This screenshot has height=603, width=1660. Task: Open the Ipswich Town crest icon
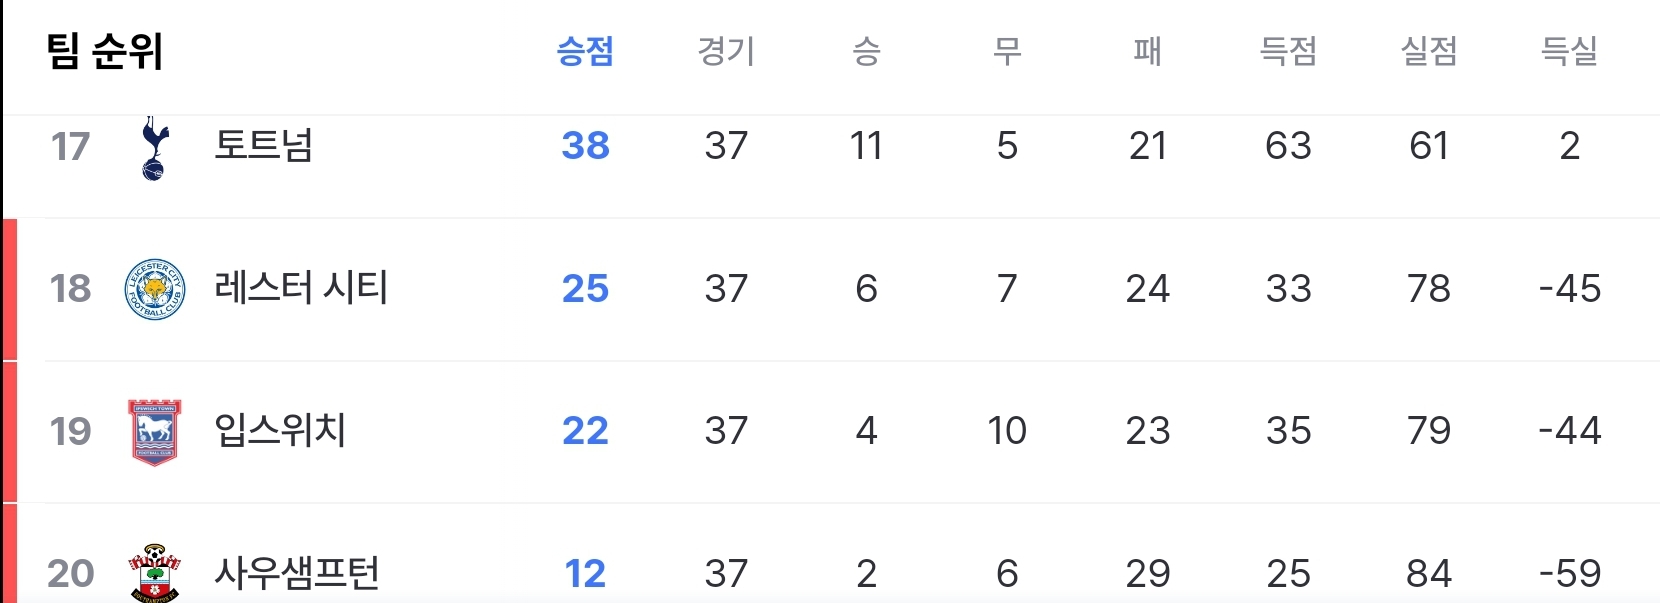pyautogui.click(x=154, y=432)
